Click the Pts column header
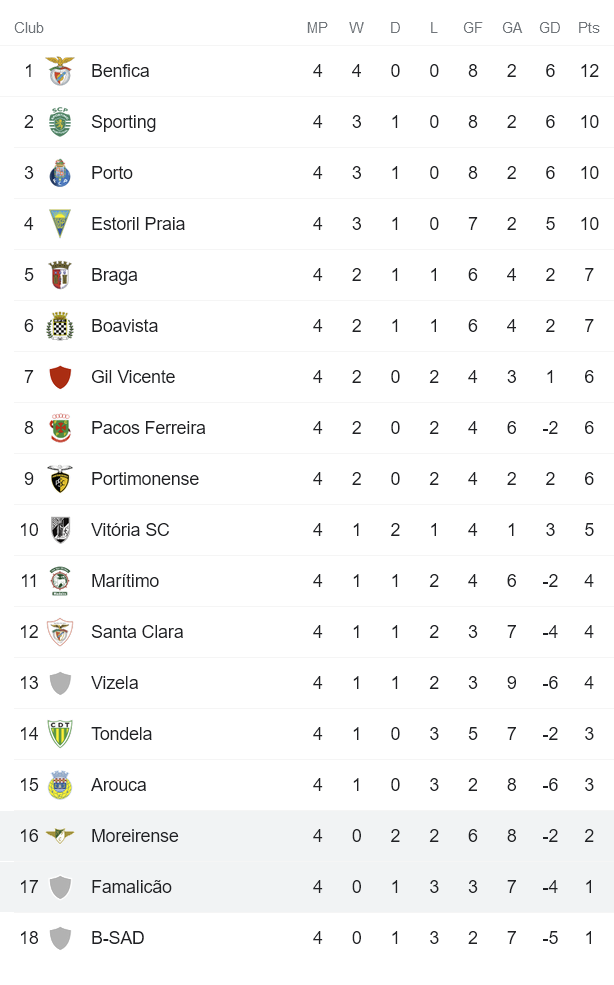The image size is (614, 985). [589, 28]
